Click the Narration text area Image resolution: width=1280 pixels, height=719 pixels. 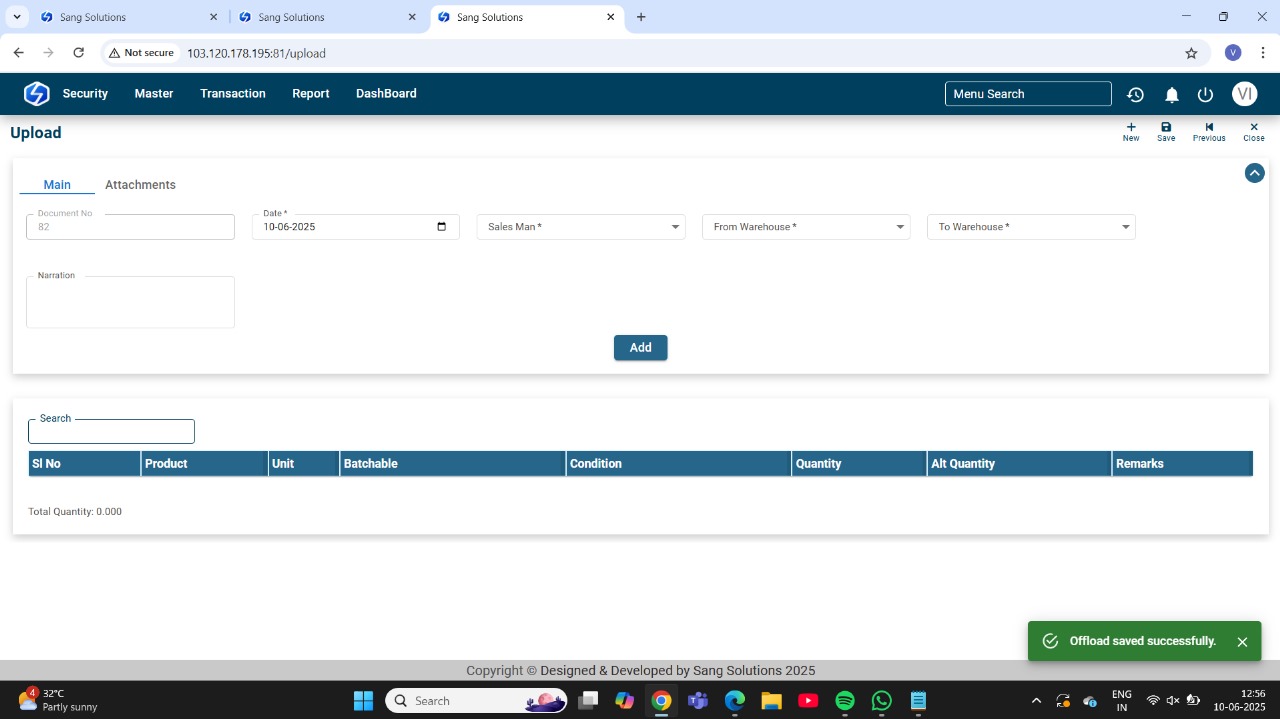pos(130,303)
